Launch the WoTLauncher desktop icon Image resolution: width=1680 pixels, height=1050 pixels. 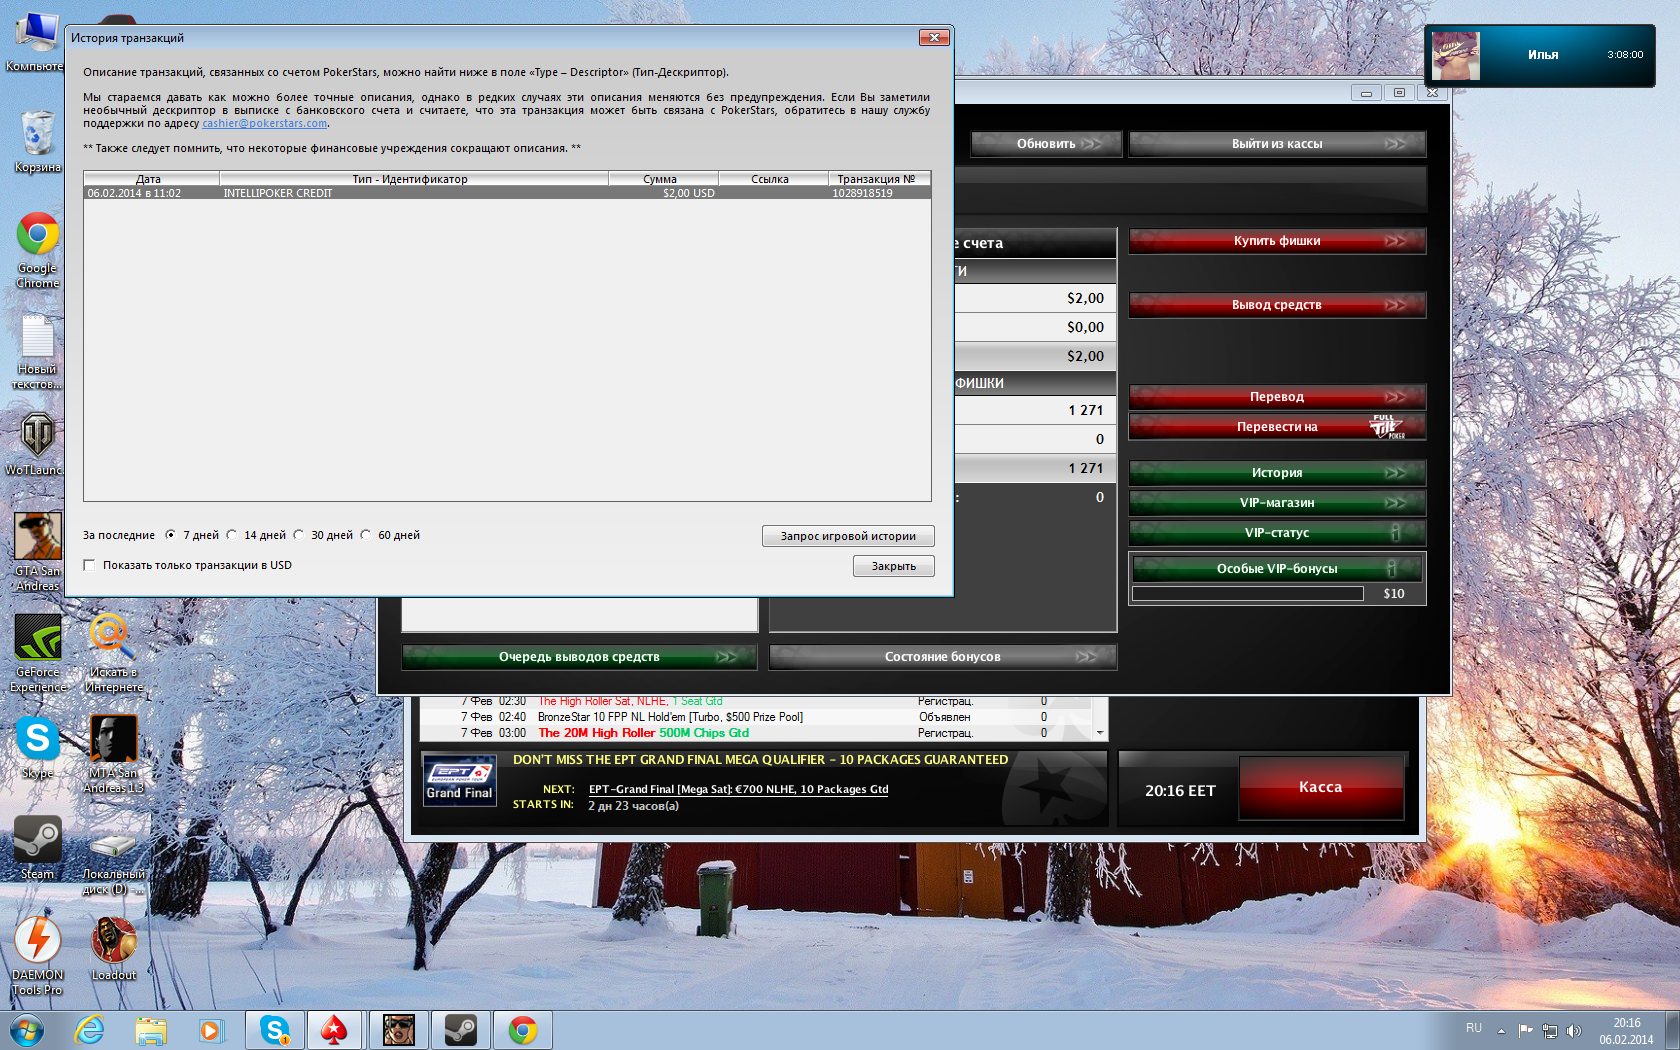(37, 444)
